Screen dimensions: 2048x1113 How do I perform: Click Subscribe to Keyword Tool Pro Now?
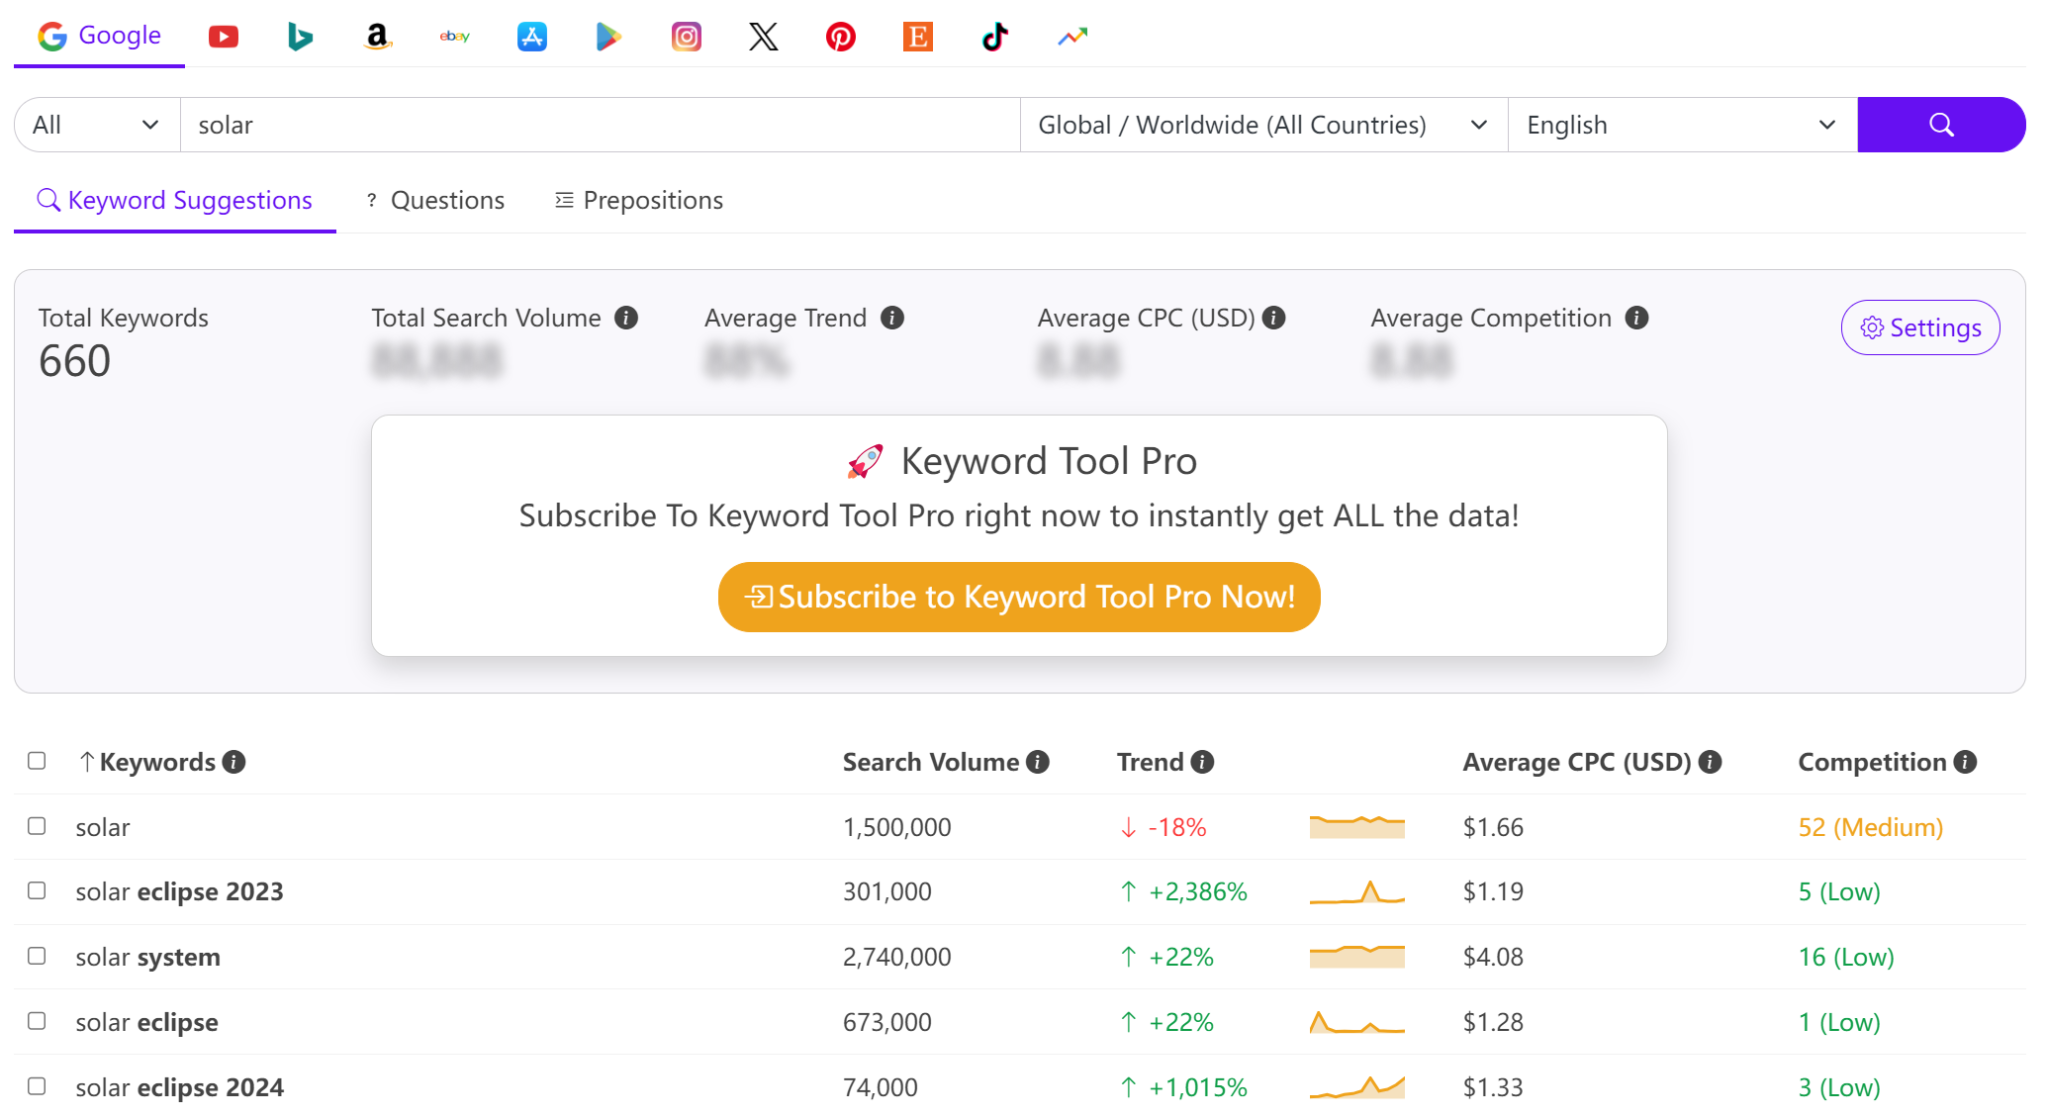[x=1019, y=597]
